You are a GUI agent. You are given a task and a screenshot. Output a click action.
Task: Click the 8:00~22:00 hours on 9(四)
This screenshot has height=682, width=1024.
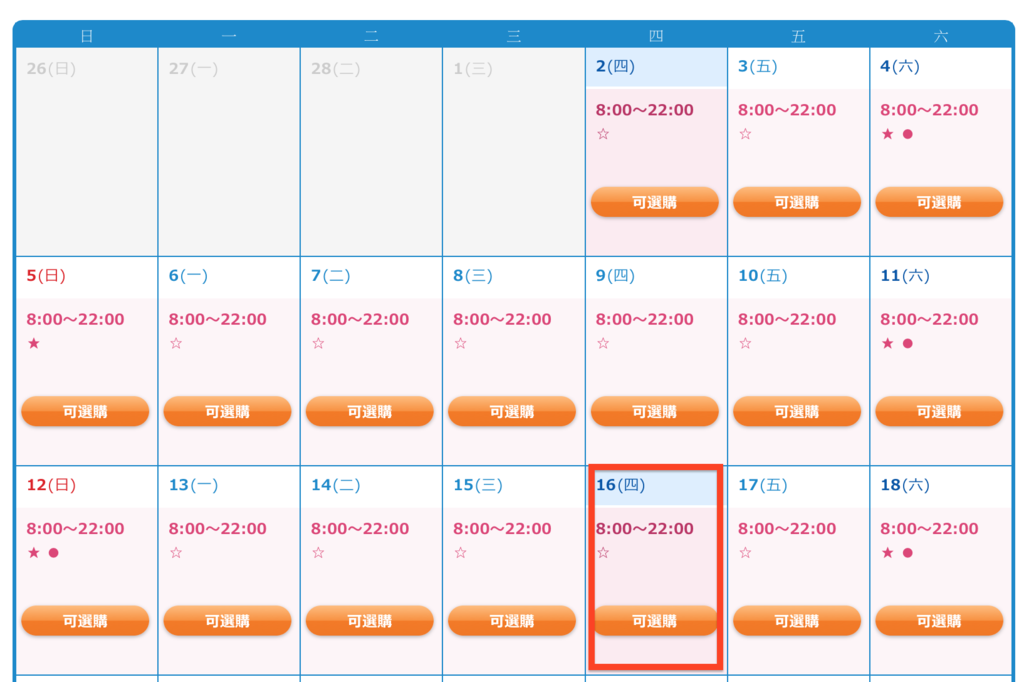pyautogui.click(x=645, y=319)
